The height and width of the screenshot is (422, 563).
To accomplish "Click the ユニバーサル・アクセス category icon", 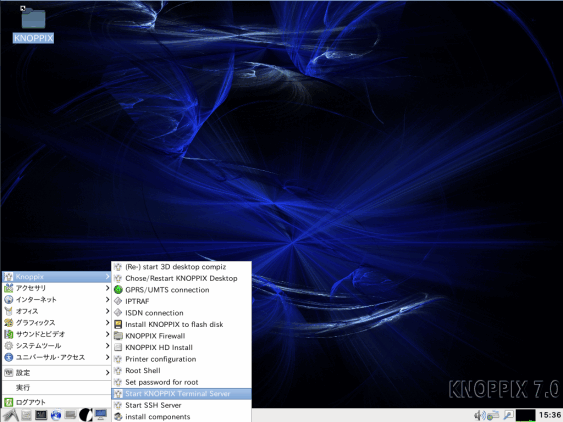I will tap(8, 357).
